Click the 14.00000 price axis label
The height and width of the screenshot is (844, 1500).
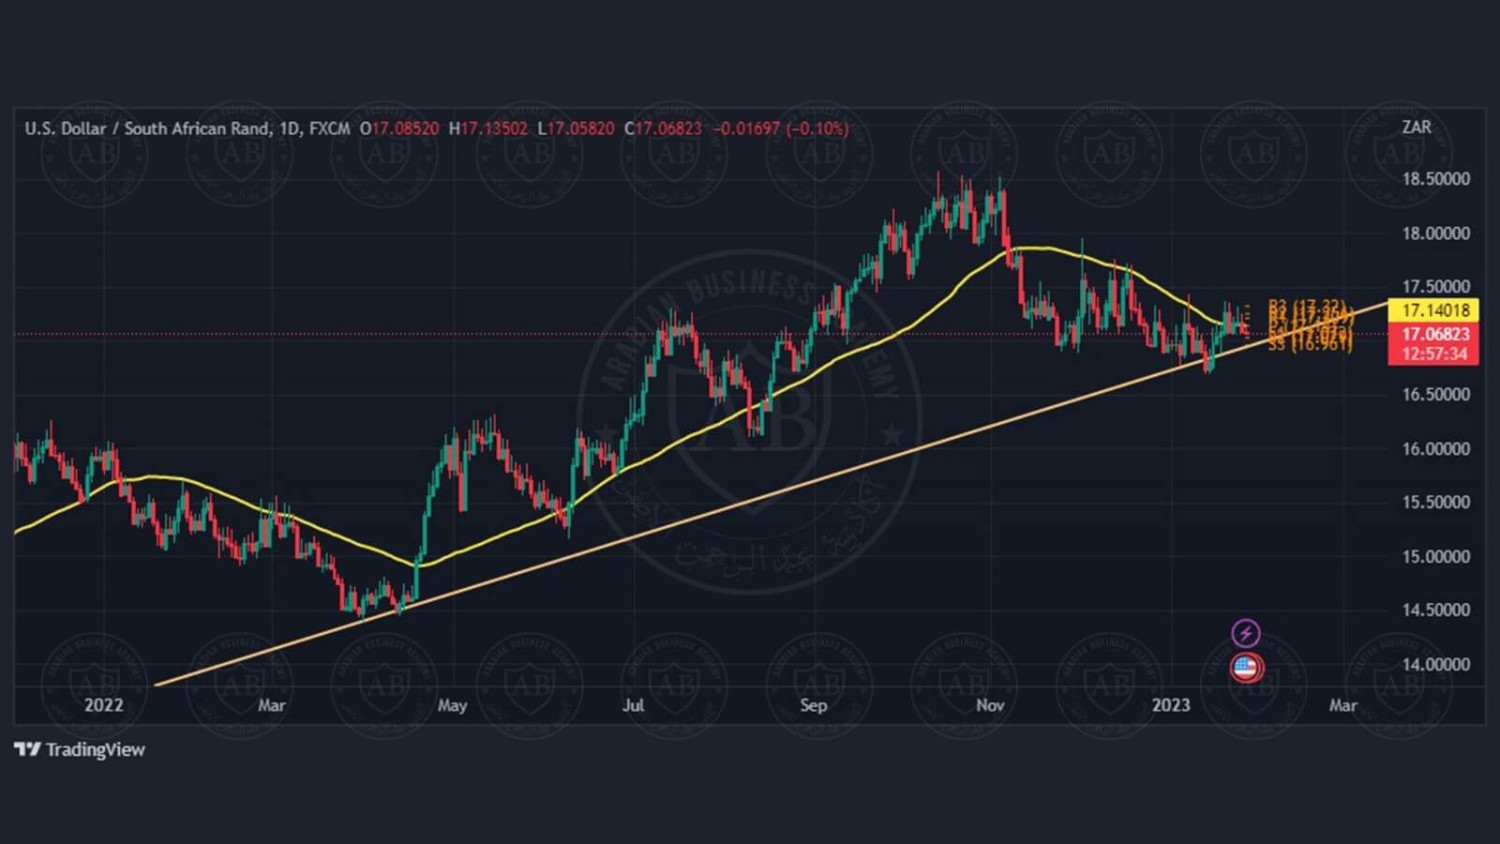tap(1436, 664)
